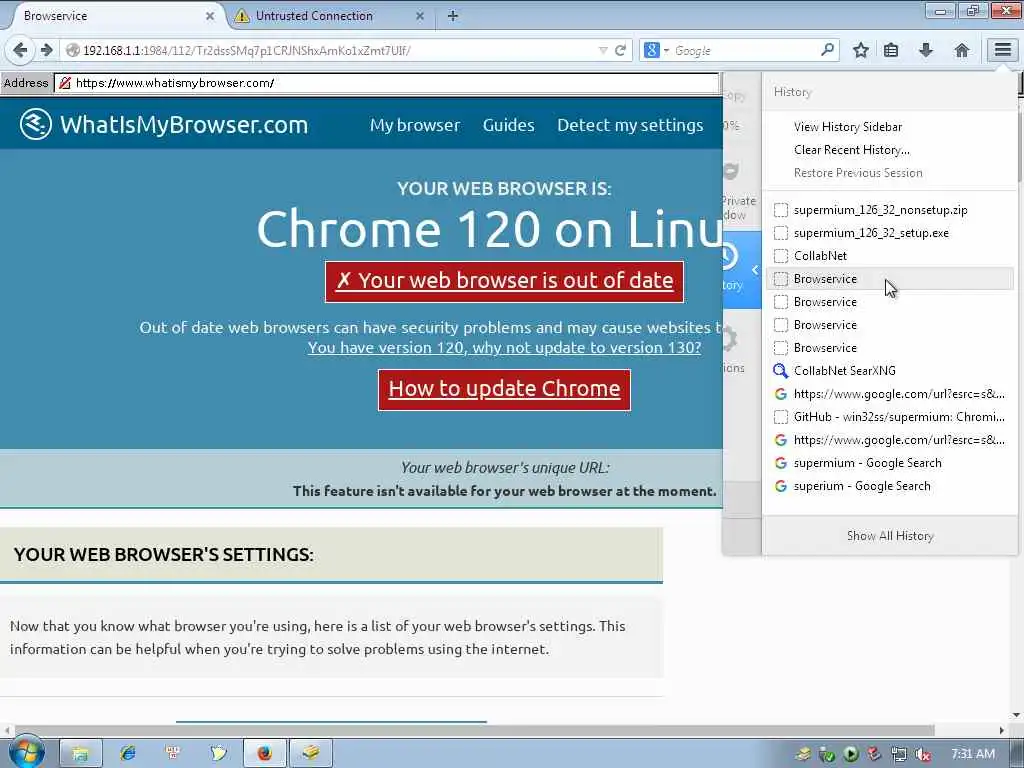The height and width of the screenshot is (768, 1024).
Task: Collapse history panel with left chevron
Action: (x=754, y=270)
